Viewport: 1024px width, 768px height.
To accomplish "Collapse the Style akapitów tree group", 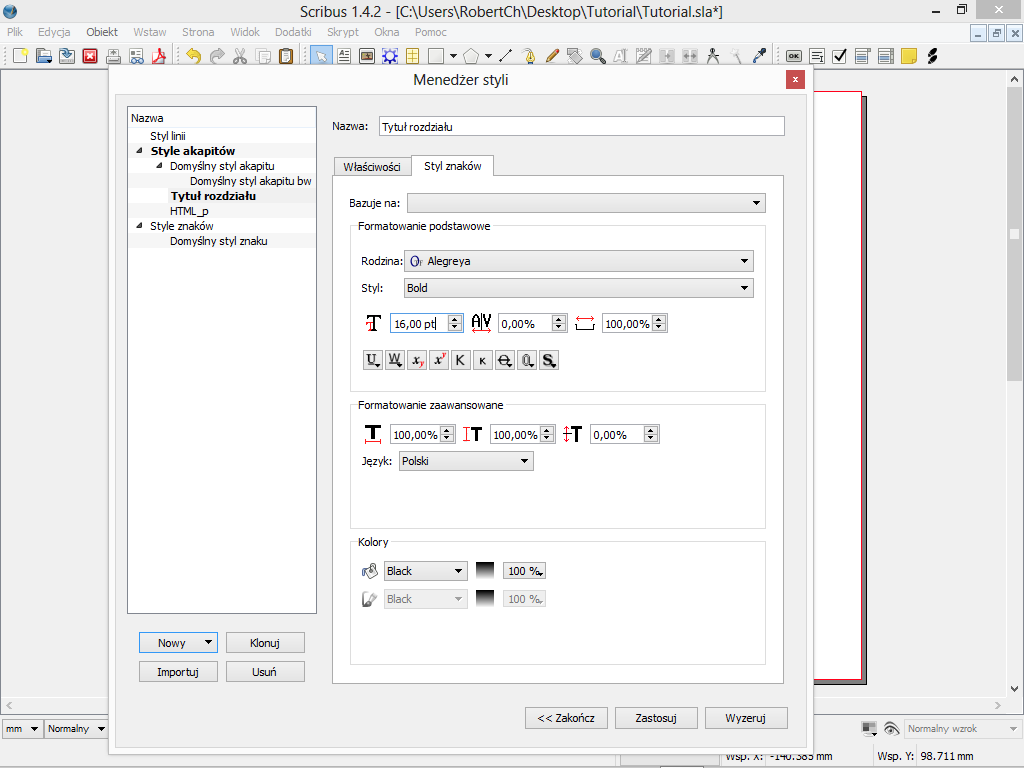I will [140, 151].
